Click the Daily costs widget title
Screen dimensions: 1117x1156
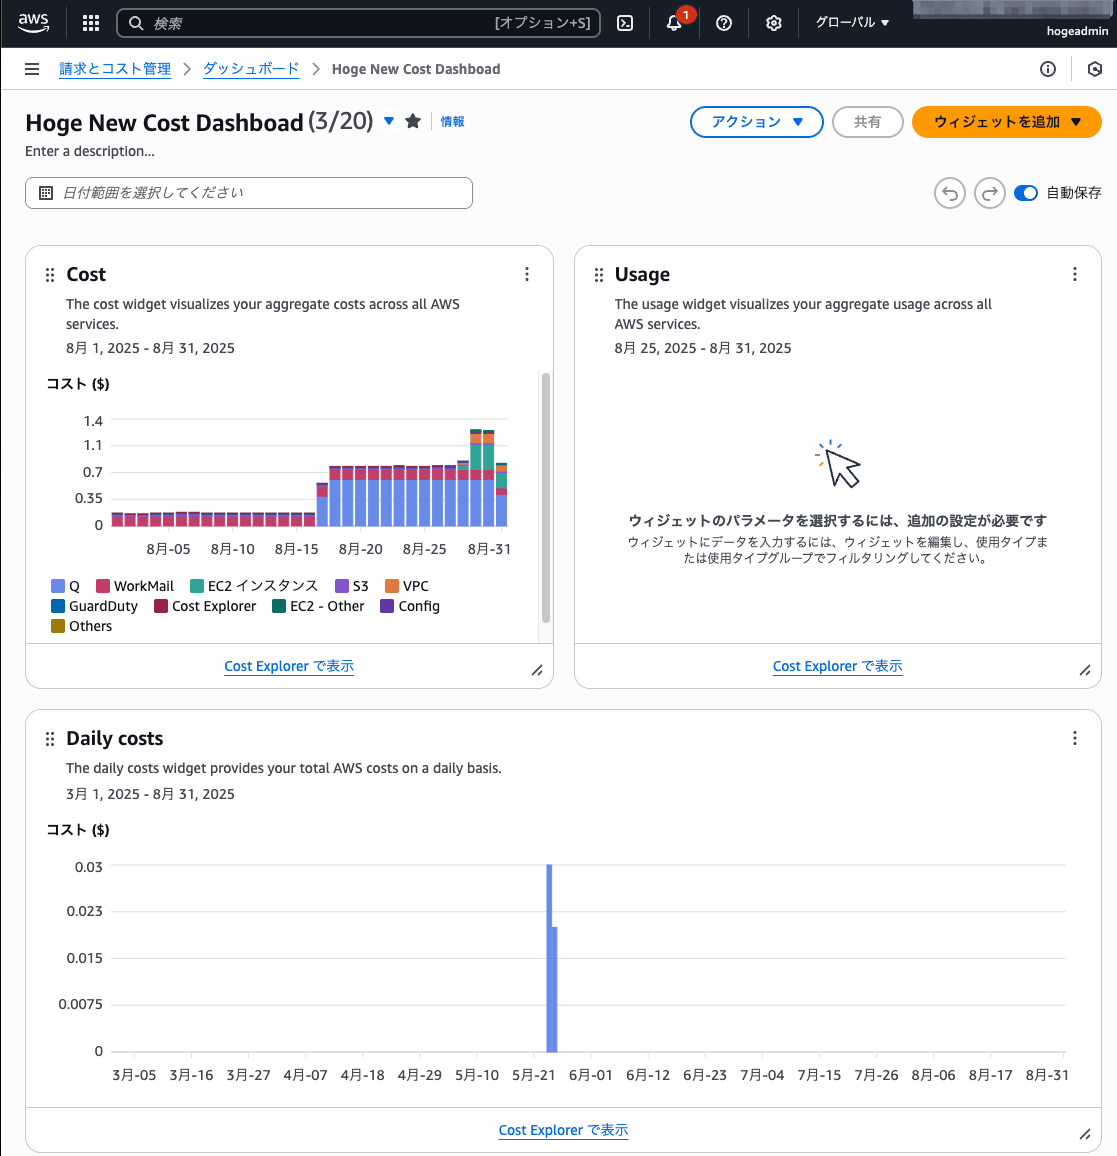pos(115,738)
